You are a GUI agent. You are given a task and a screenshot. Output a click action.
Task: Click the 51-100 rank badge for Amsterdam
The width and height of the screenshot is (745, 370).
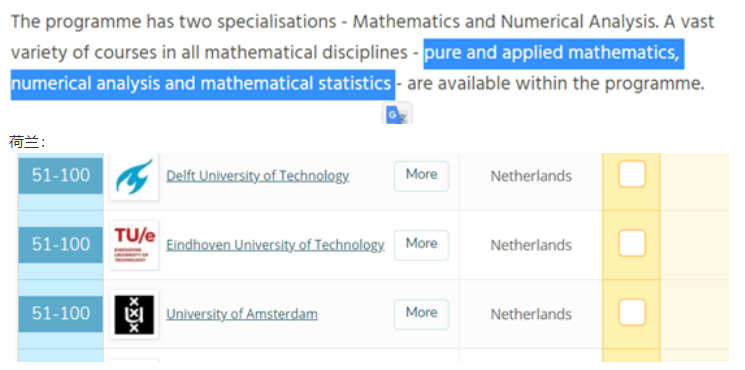[x=60, y=314]
